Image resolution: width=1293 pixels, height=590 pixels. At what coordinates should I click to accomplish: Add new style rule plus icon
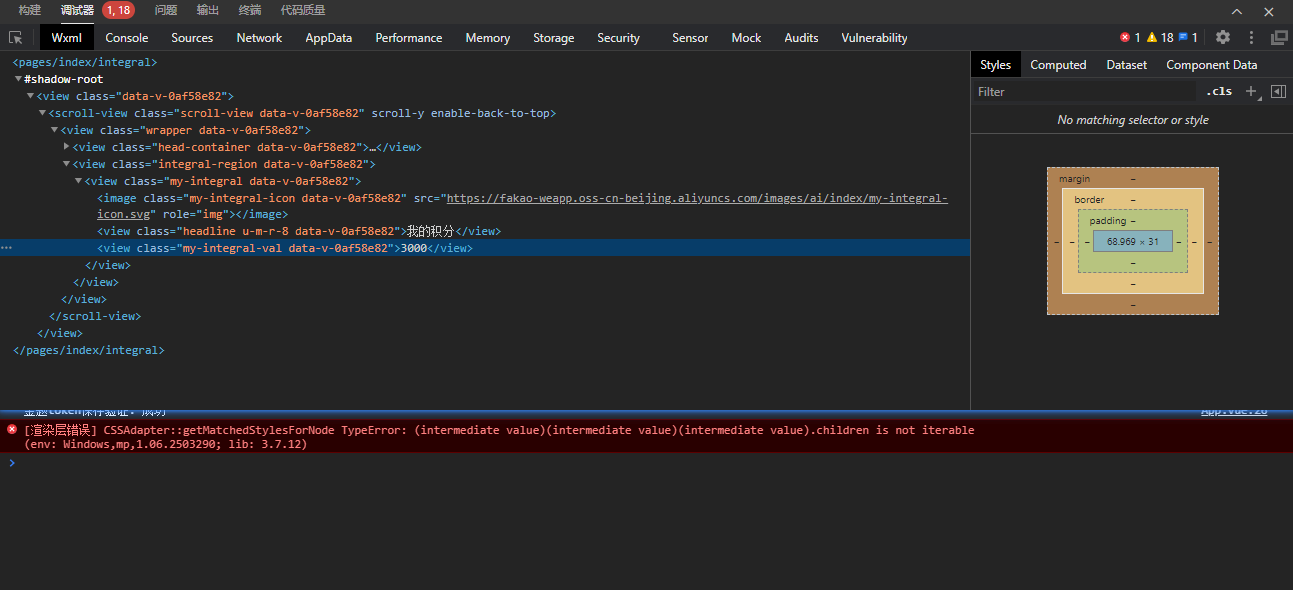[1250, 91]
